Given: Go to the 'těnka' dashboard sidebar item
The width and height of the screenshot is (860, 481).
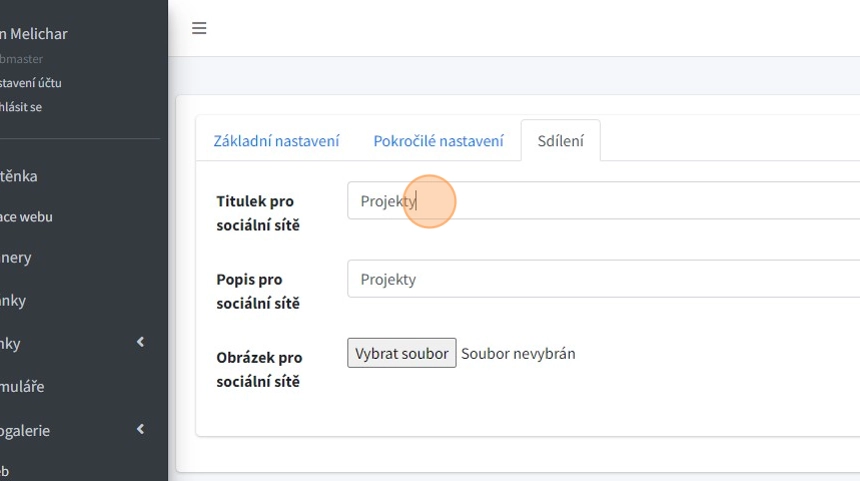Looking at the screenshot, I should (x=19, y=176).
